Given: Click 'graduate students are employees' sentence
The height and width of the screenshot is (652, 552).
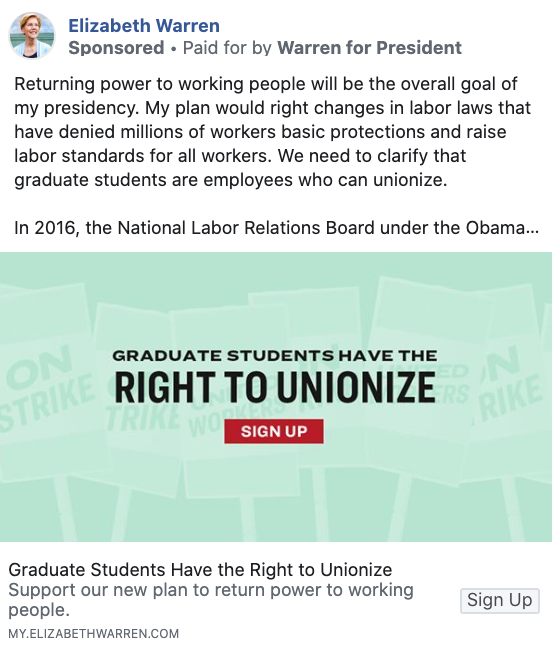Looking at the screenshot, I should tap(230, 180).
